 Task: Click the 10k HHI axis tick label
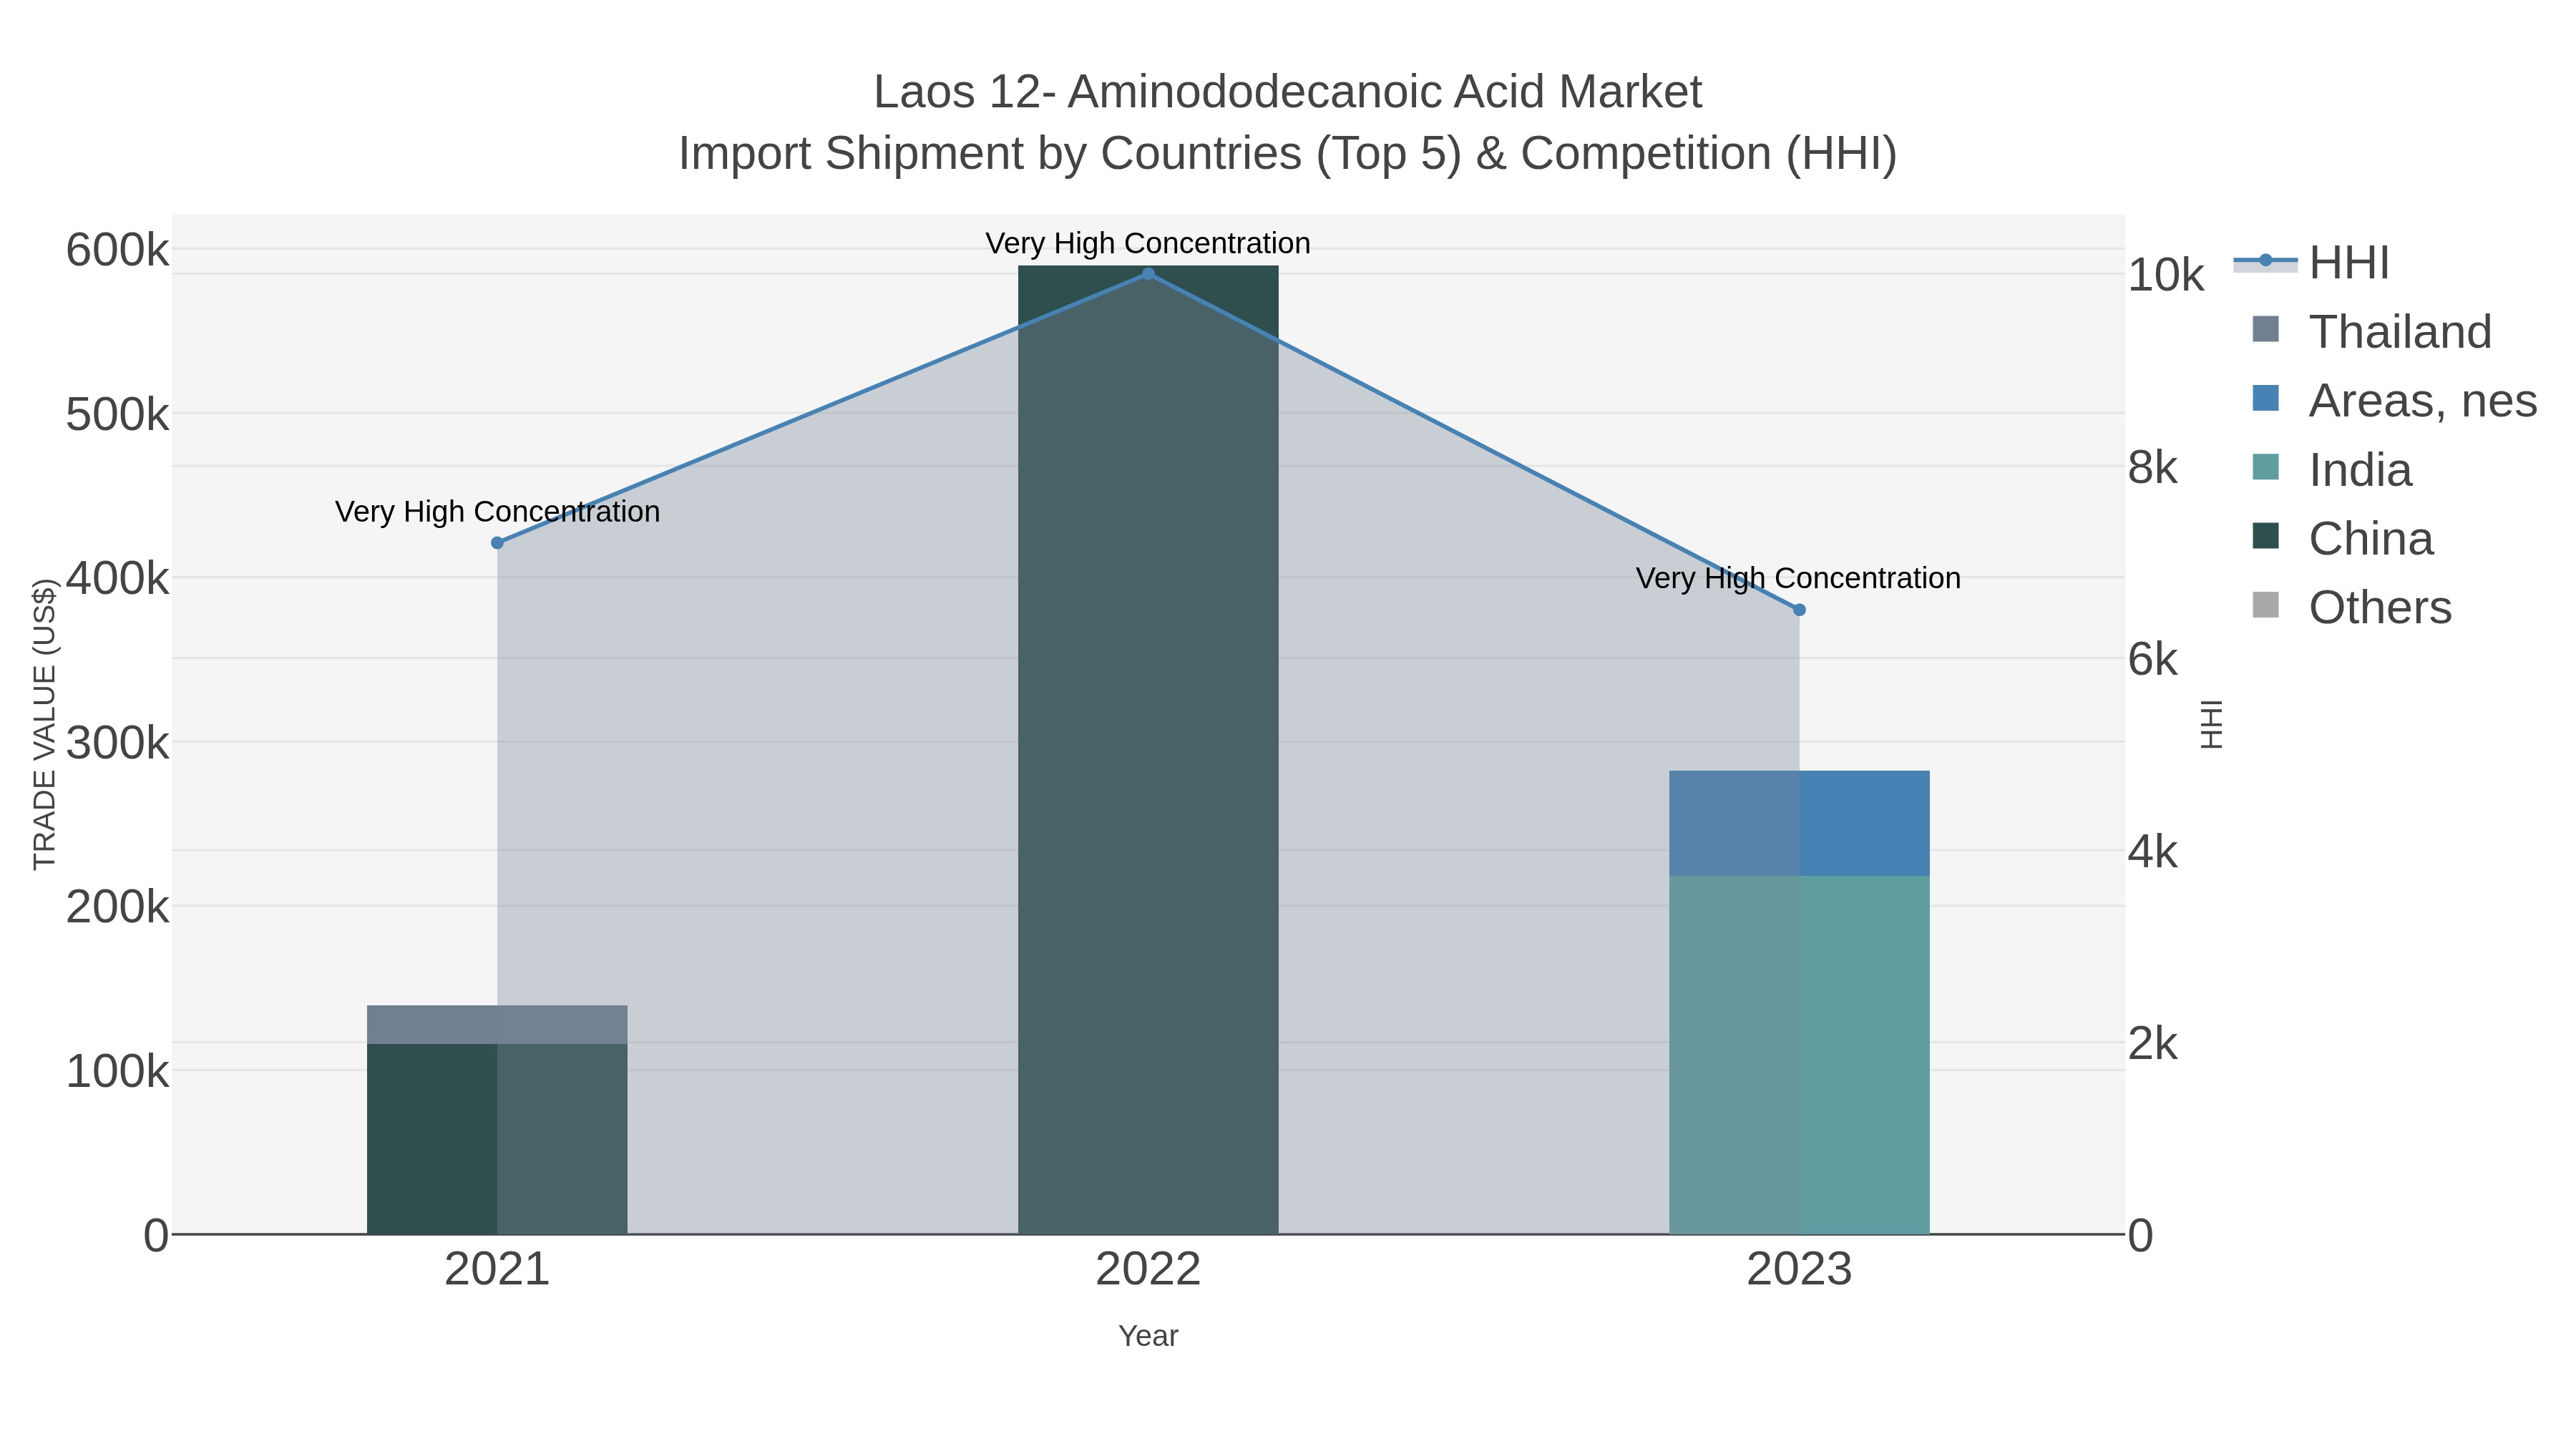point(2165,275)
